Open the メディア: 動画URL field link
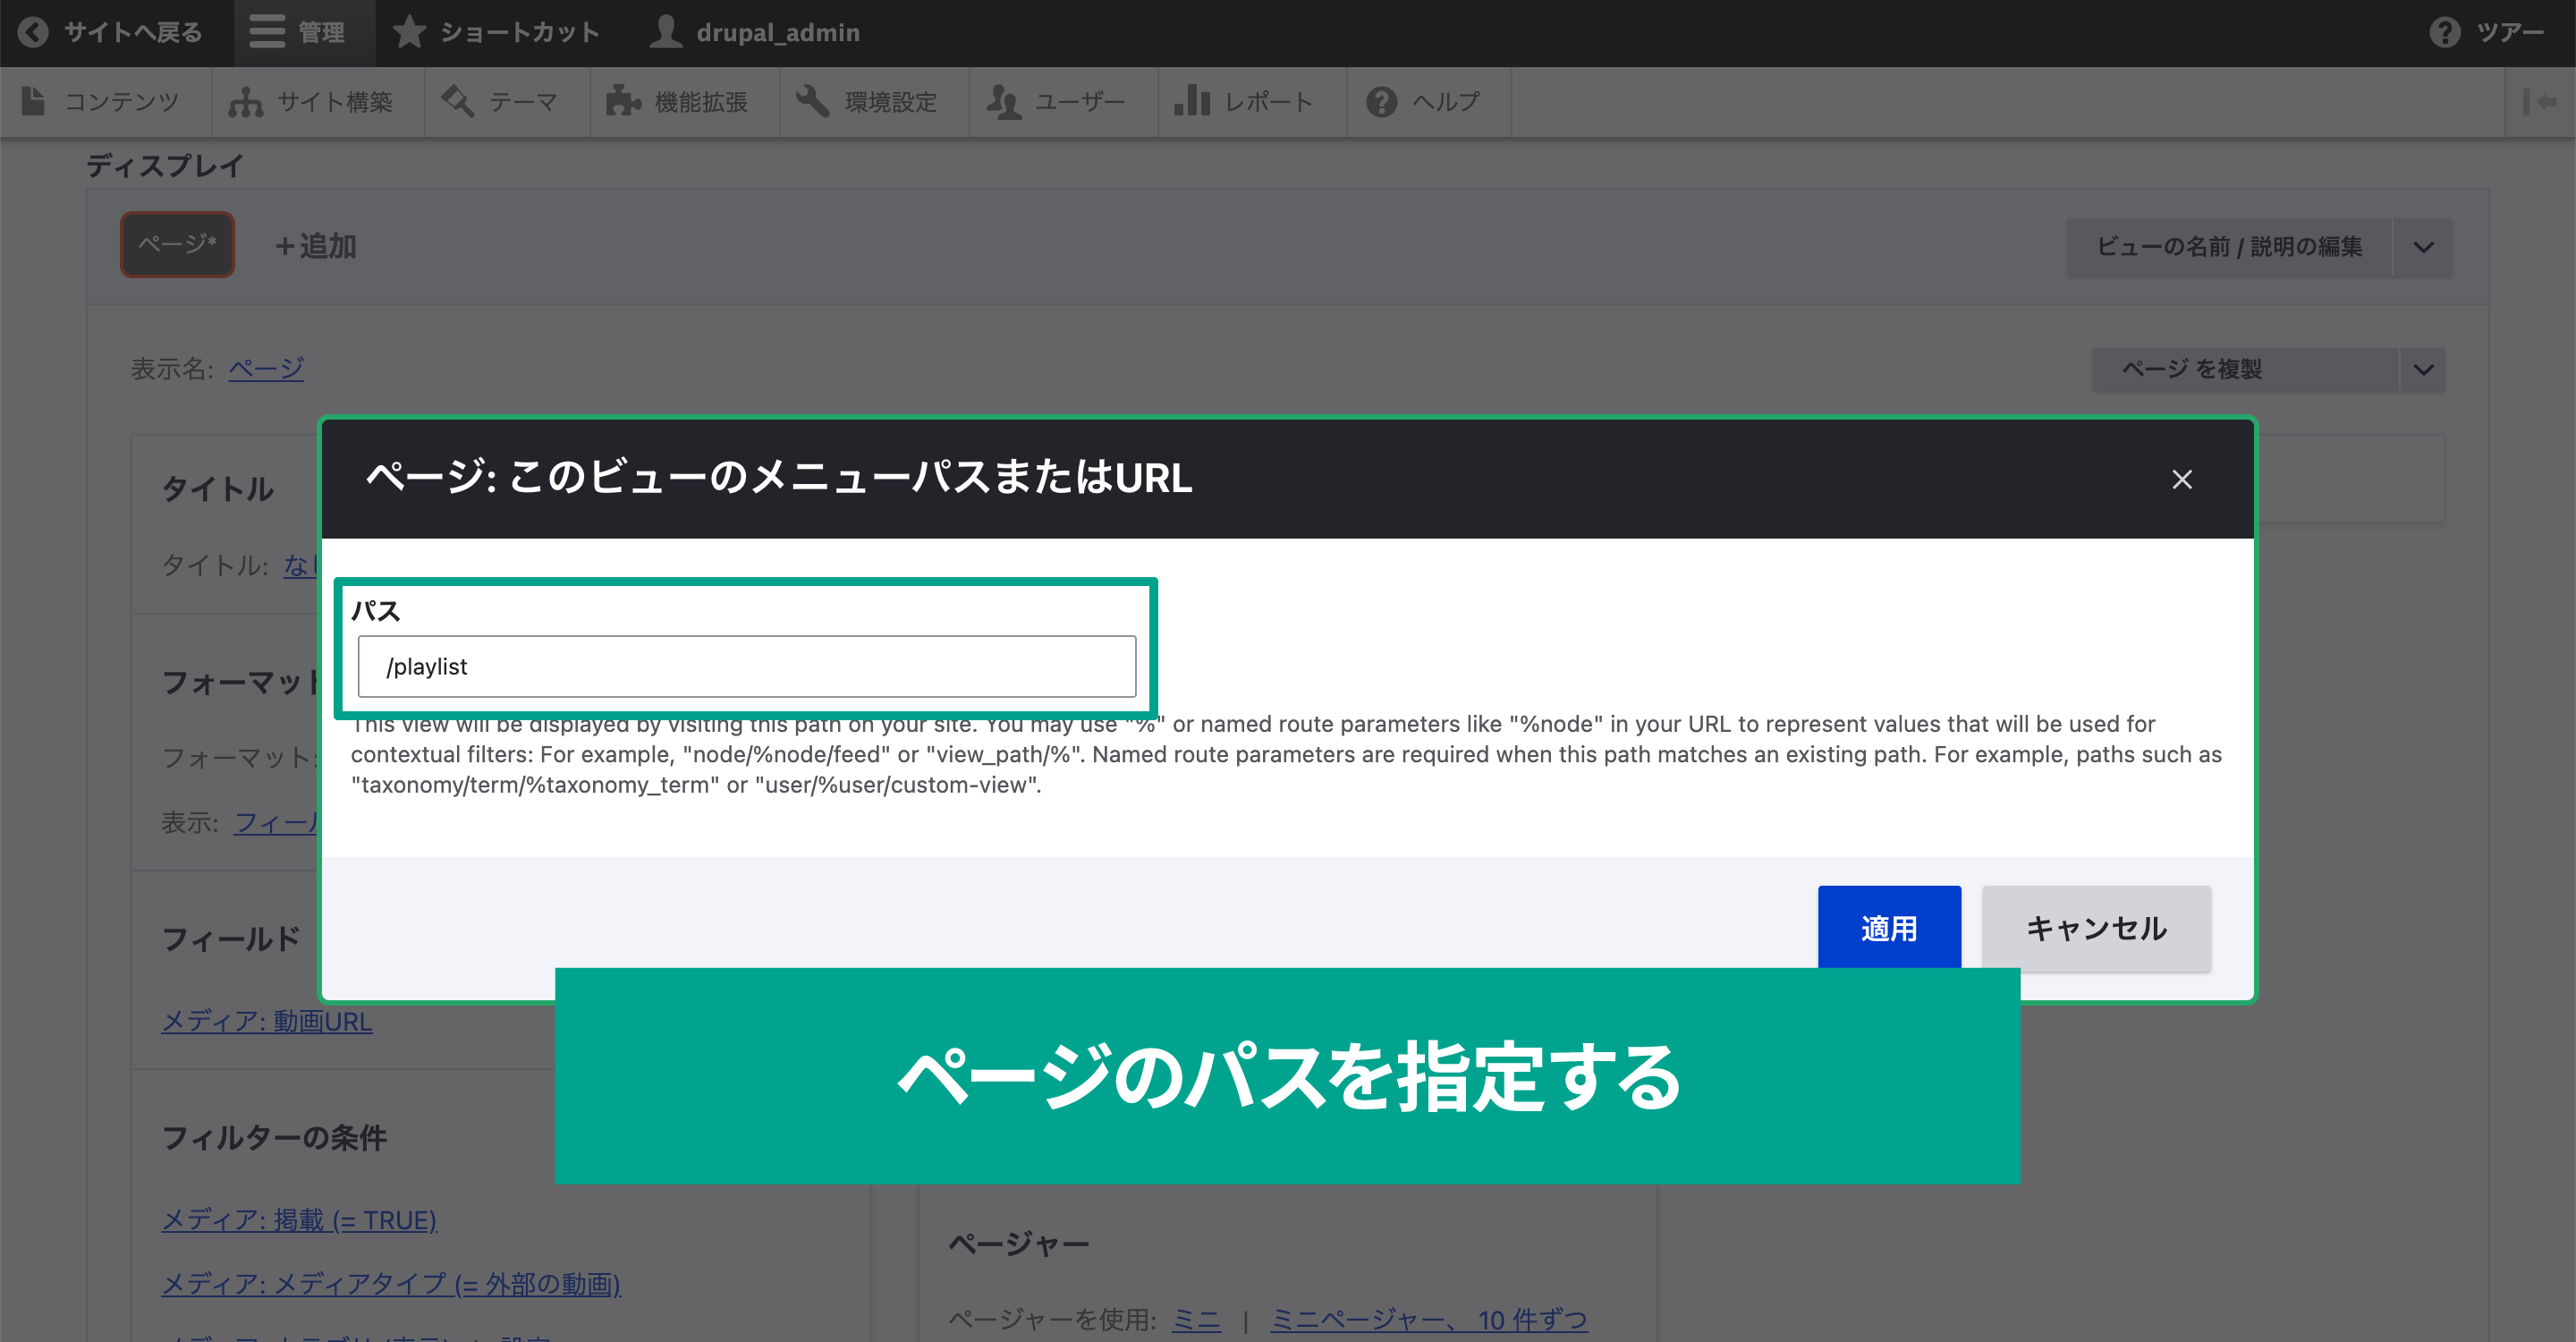 pyautogui.click(x=266, y=1021)
